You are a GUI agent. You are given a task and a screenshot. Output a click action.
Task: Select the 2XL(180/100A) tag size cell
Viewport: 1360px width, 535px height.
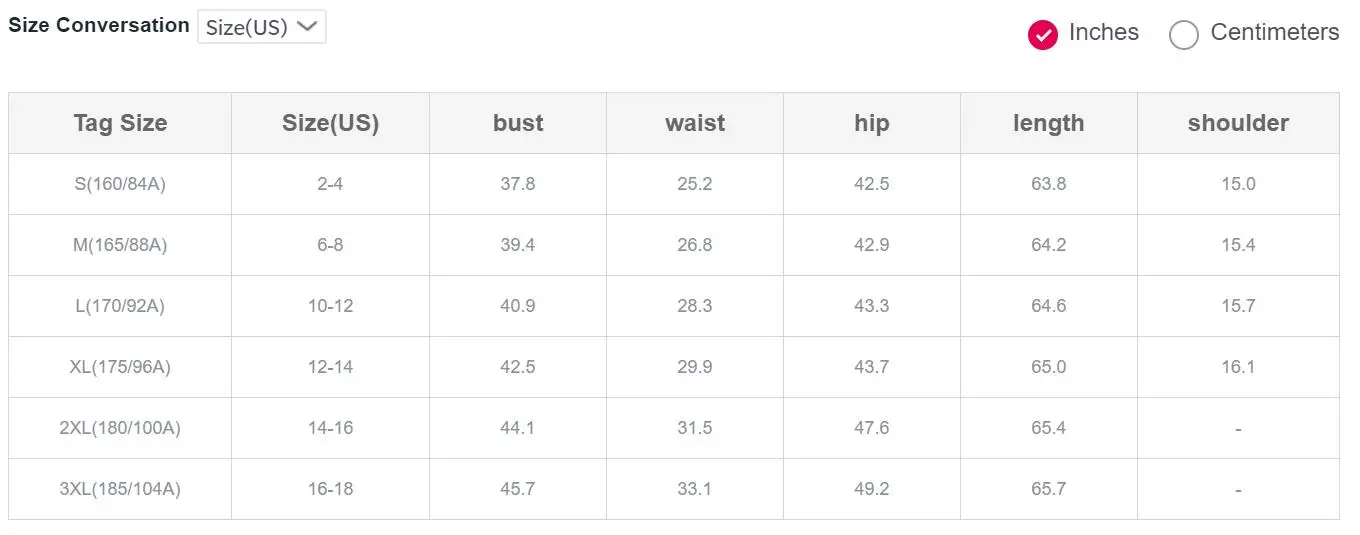tap(120, 428)
